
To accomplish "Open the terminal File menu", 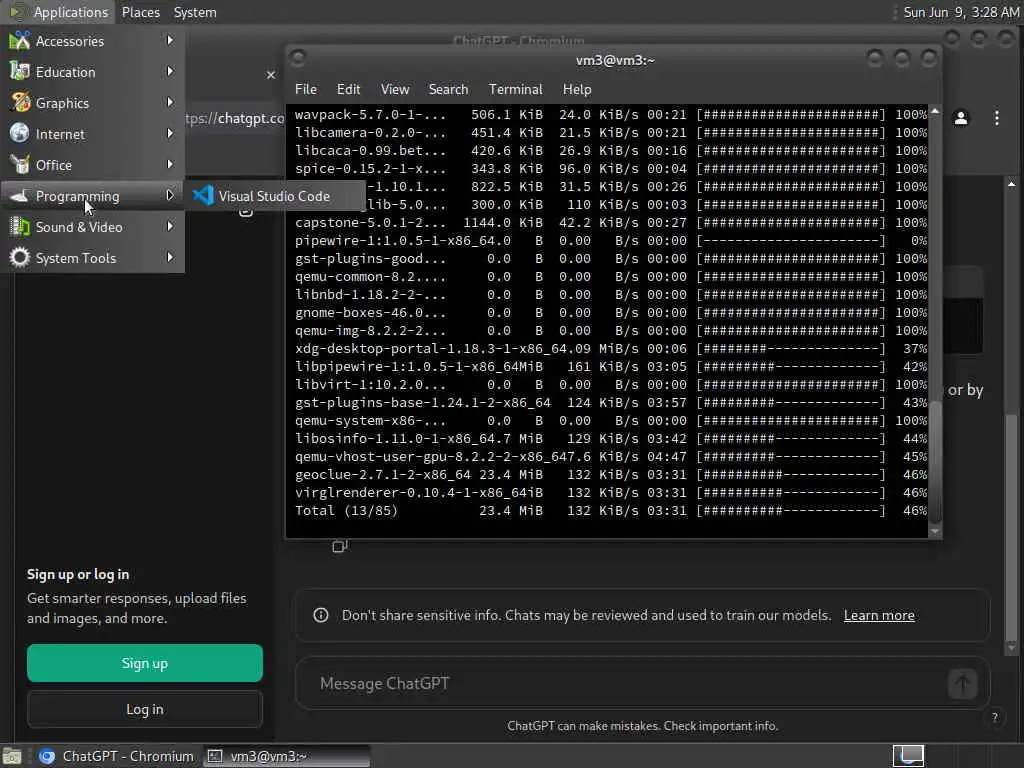I will [x=306, y=89].
